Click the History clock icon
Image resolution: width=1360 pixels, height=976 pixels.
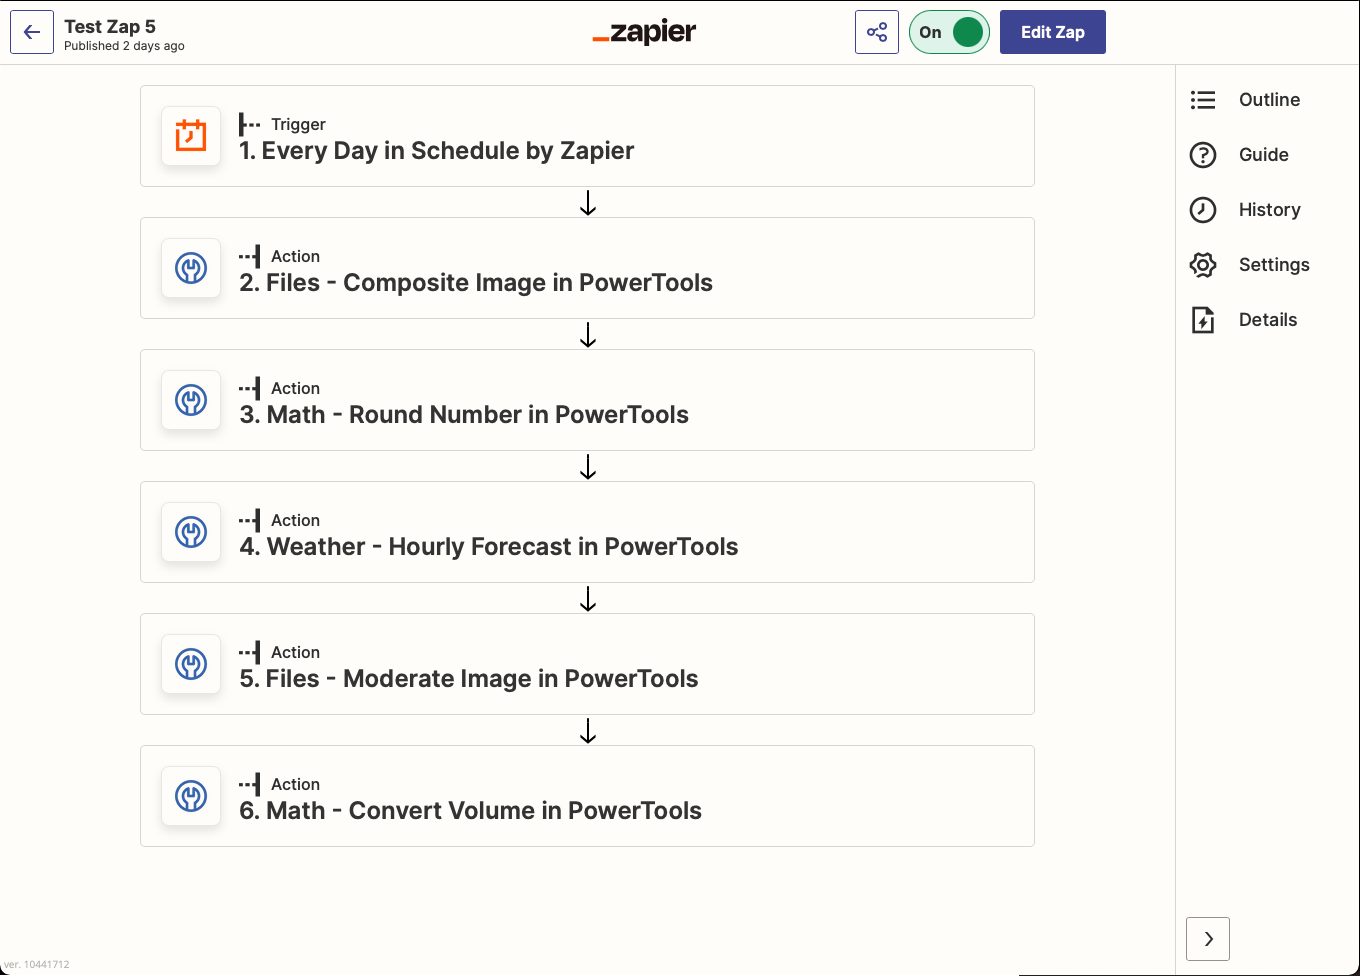click(1203, 209)
